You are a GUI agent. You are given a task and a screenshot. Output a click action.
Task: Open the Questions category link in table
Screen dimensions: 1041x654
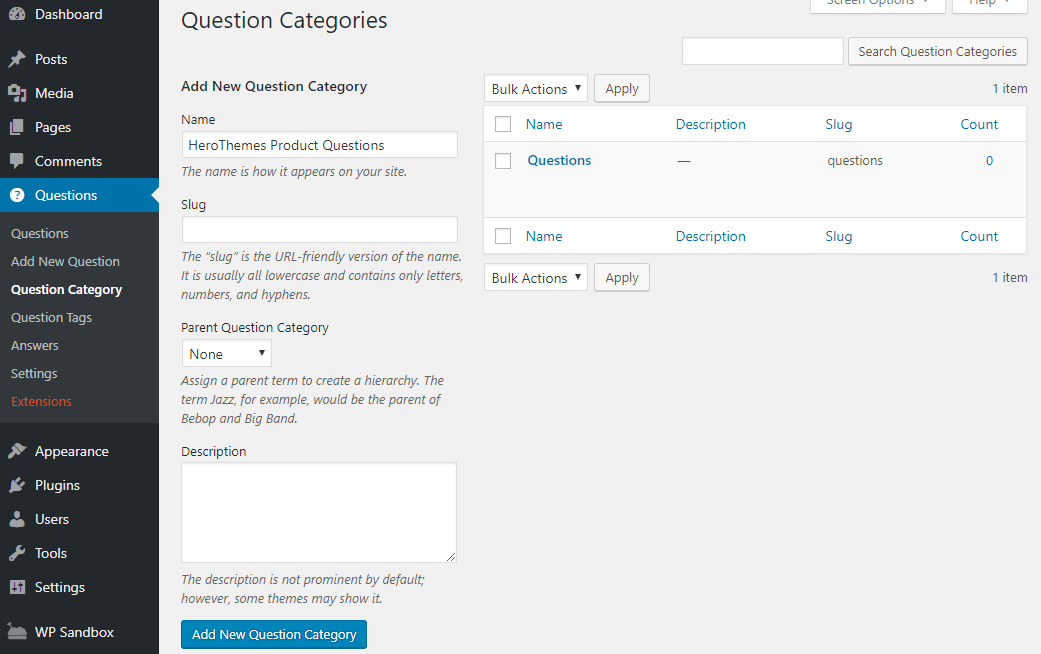[559, 160]
